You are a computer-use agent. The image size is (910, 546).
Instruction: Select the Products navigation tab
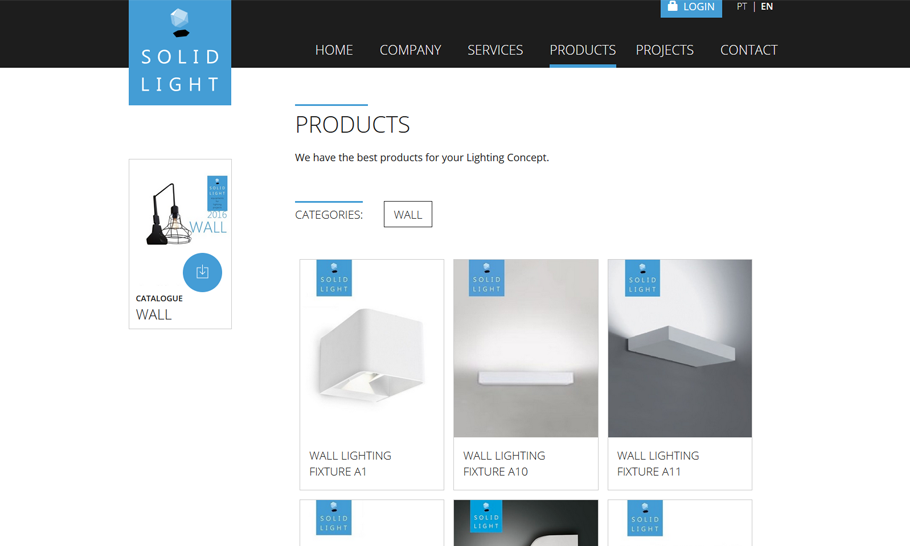tap(583, 50)
